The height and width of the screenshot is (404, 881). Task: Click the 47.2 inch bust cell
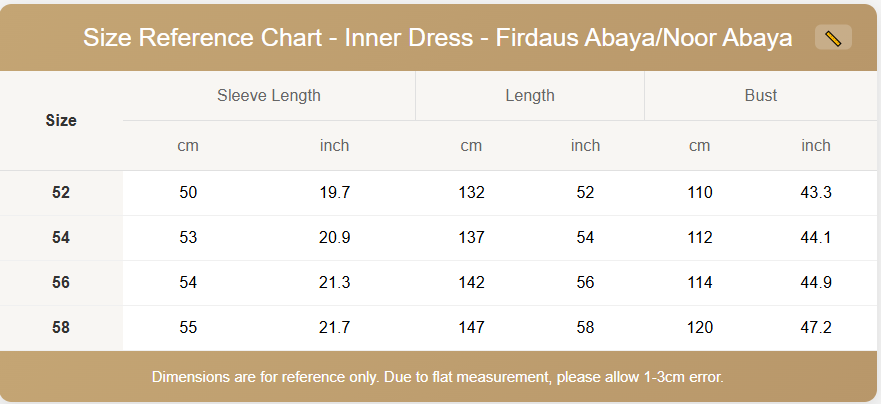(816, 327)
